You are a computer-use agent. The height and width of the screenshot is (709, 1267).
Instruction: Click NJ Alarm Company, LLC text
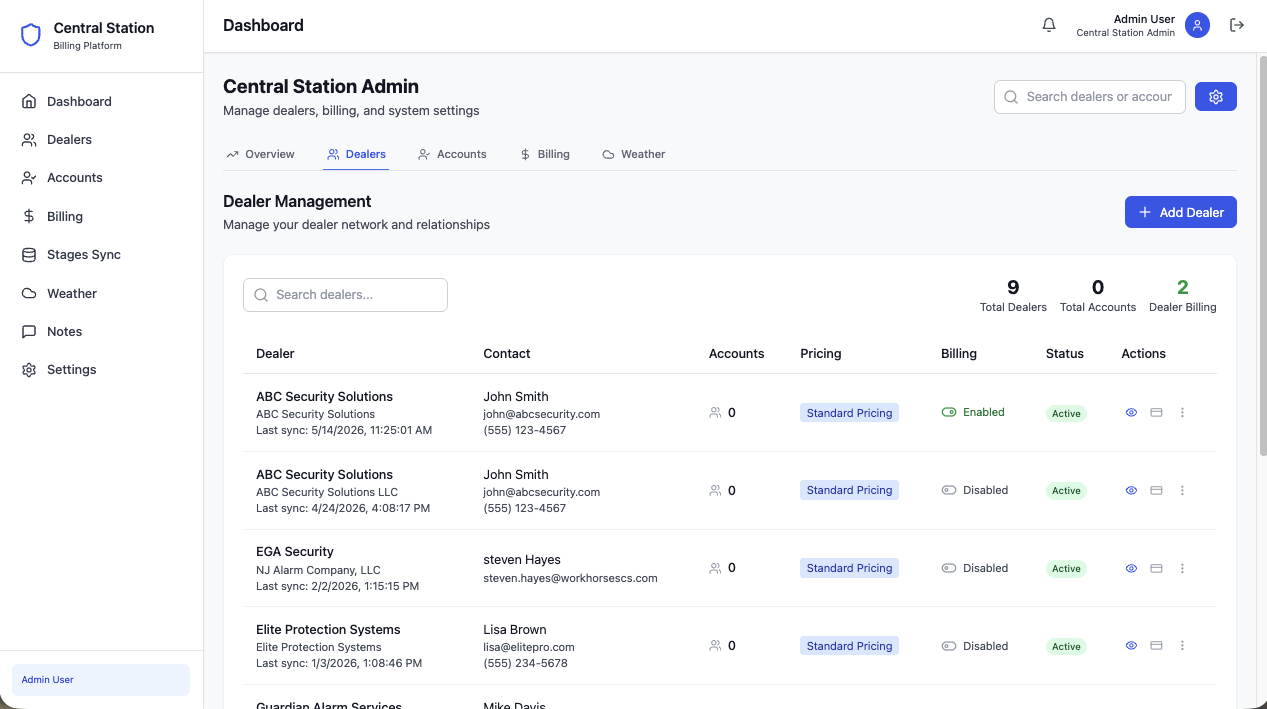[x=318, y=570]
